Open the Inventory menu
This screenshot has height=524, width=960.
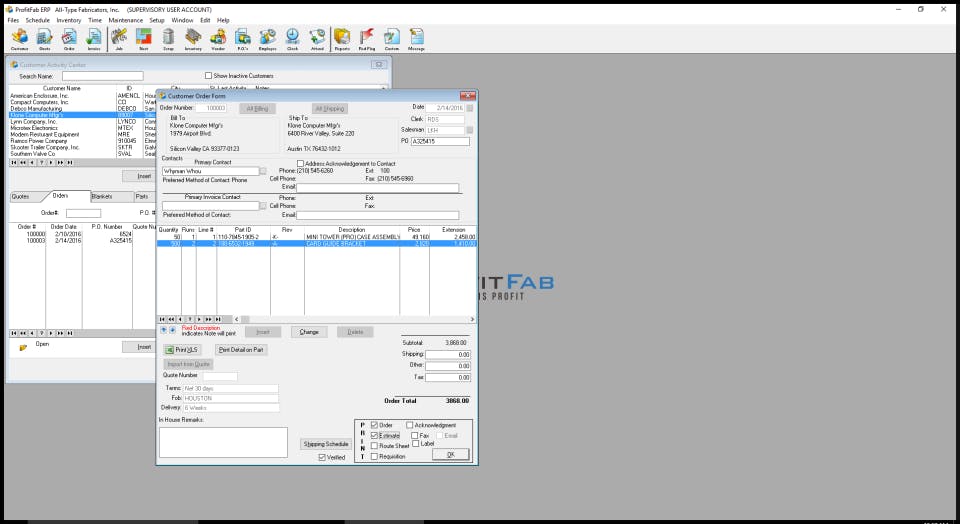pos(69,20)
